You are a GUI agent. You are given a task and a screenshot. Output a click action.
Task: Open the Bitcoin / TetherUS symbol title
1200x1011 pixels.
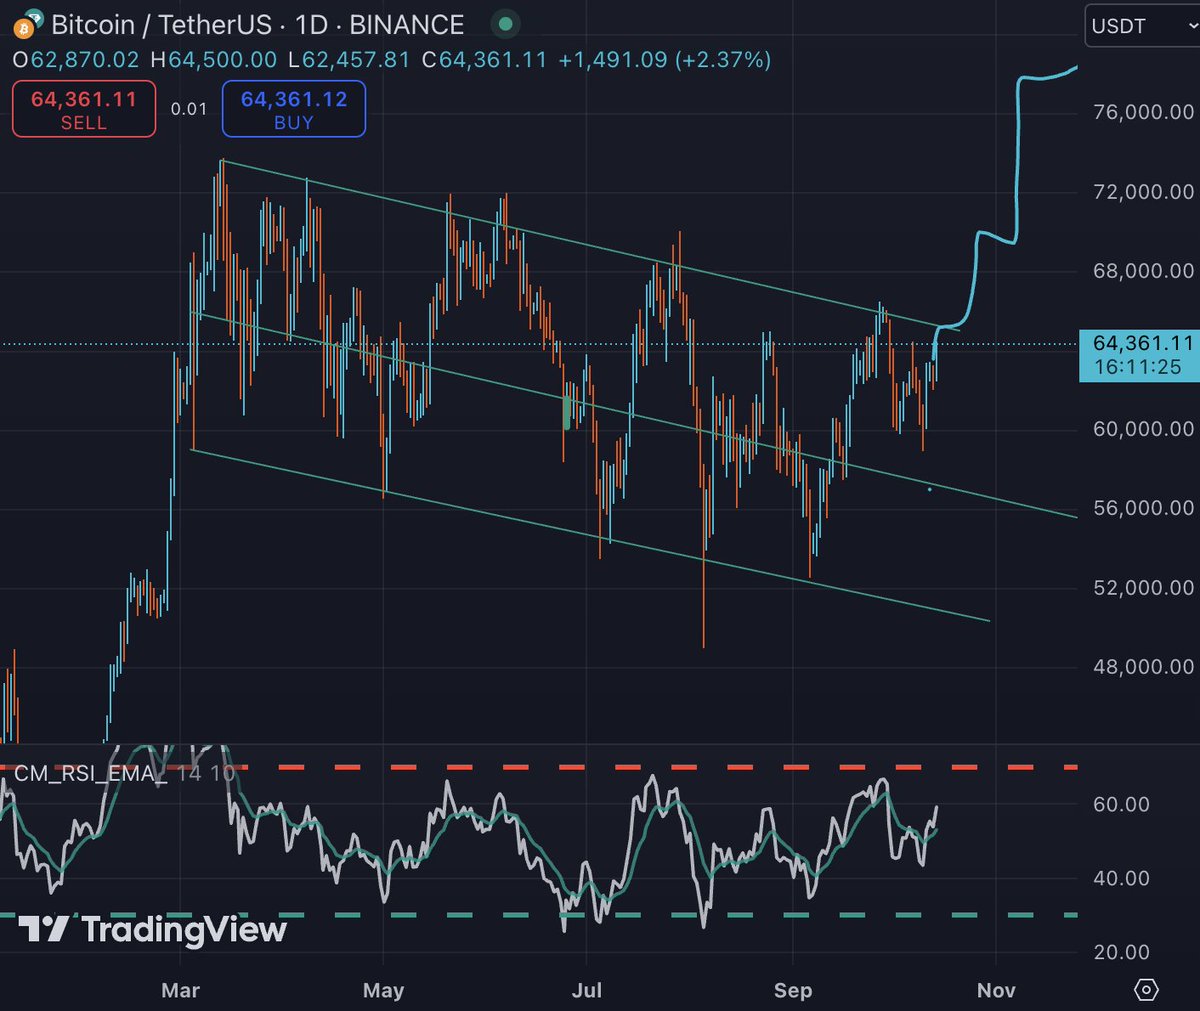pyautogui.click(x=258, y=24)
